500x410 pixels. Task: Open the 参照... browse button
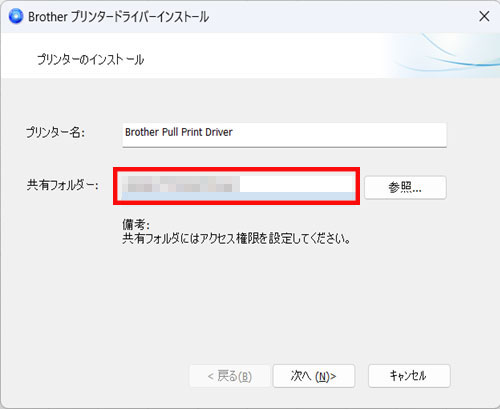click(x=405, y=187)
